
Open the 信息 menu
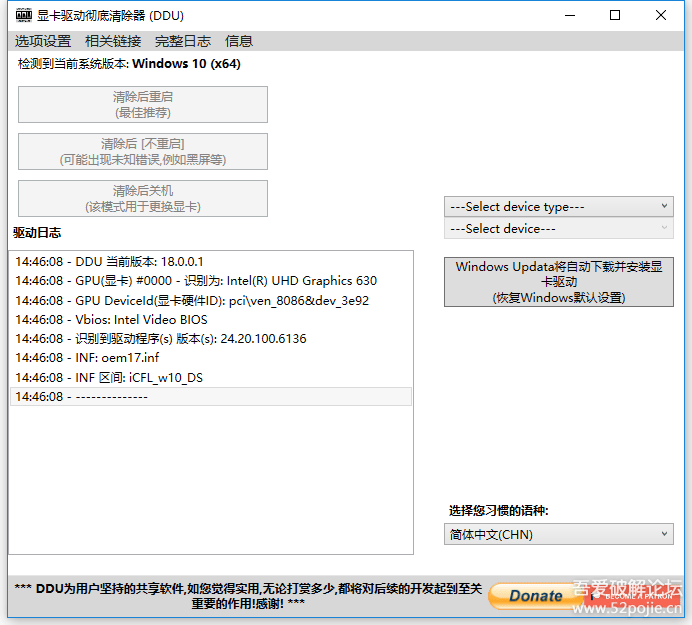pos(238,41)
